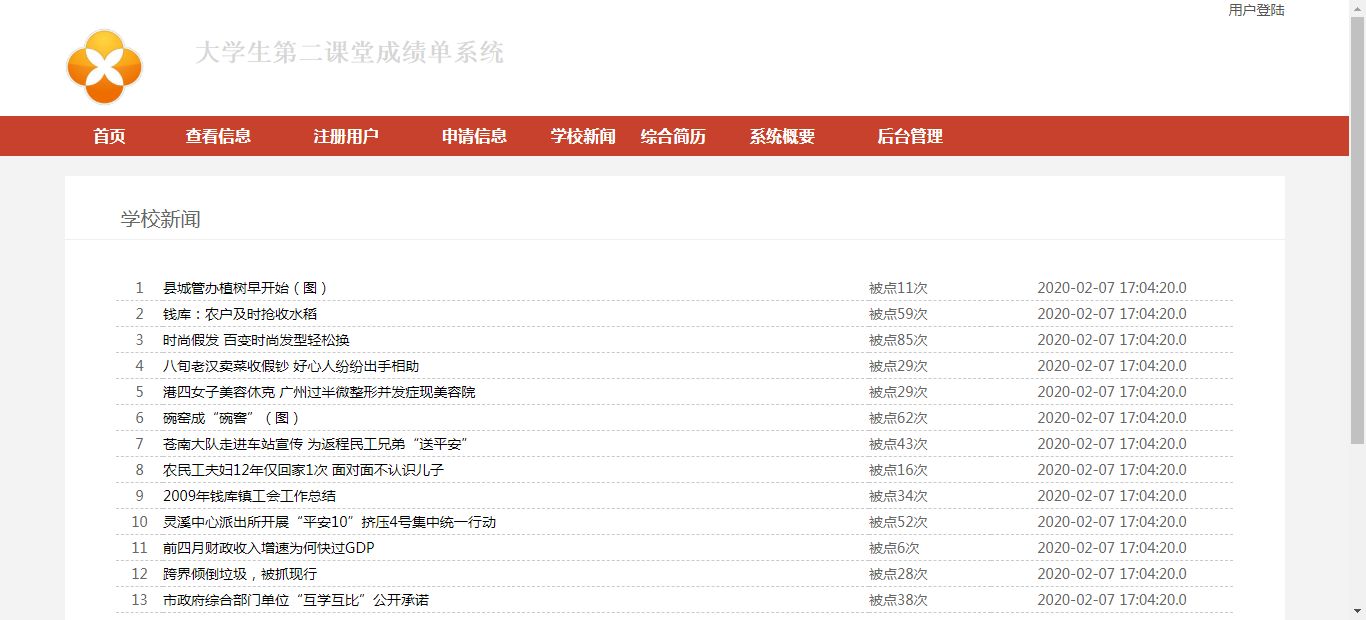Click the orange flower site logo
Screen dimensions: 1366x620
click(x=104, y=67)
